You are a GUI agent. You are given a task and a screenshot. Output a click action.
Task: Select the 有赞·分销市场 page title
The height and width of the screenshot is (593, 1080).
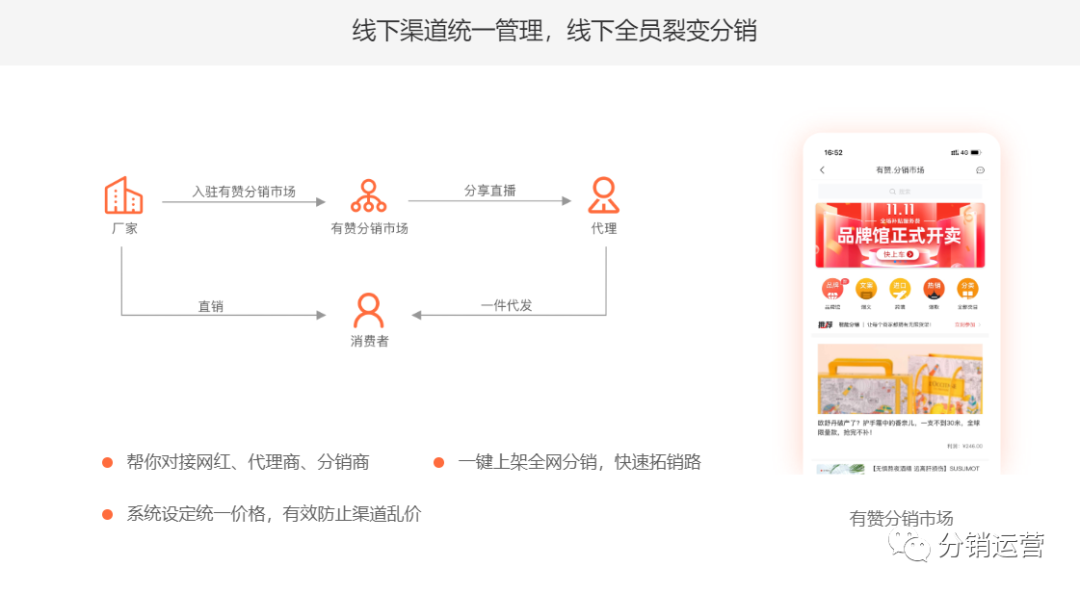pos(899,170)
